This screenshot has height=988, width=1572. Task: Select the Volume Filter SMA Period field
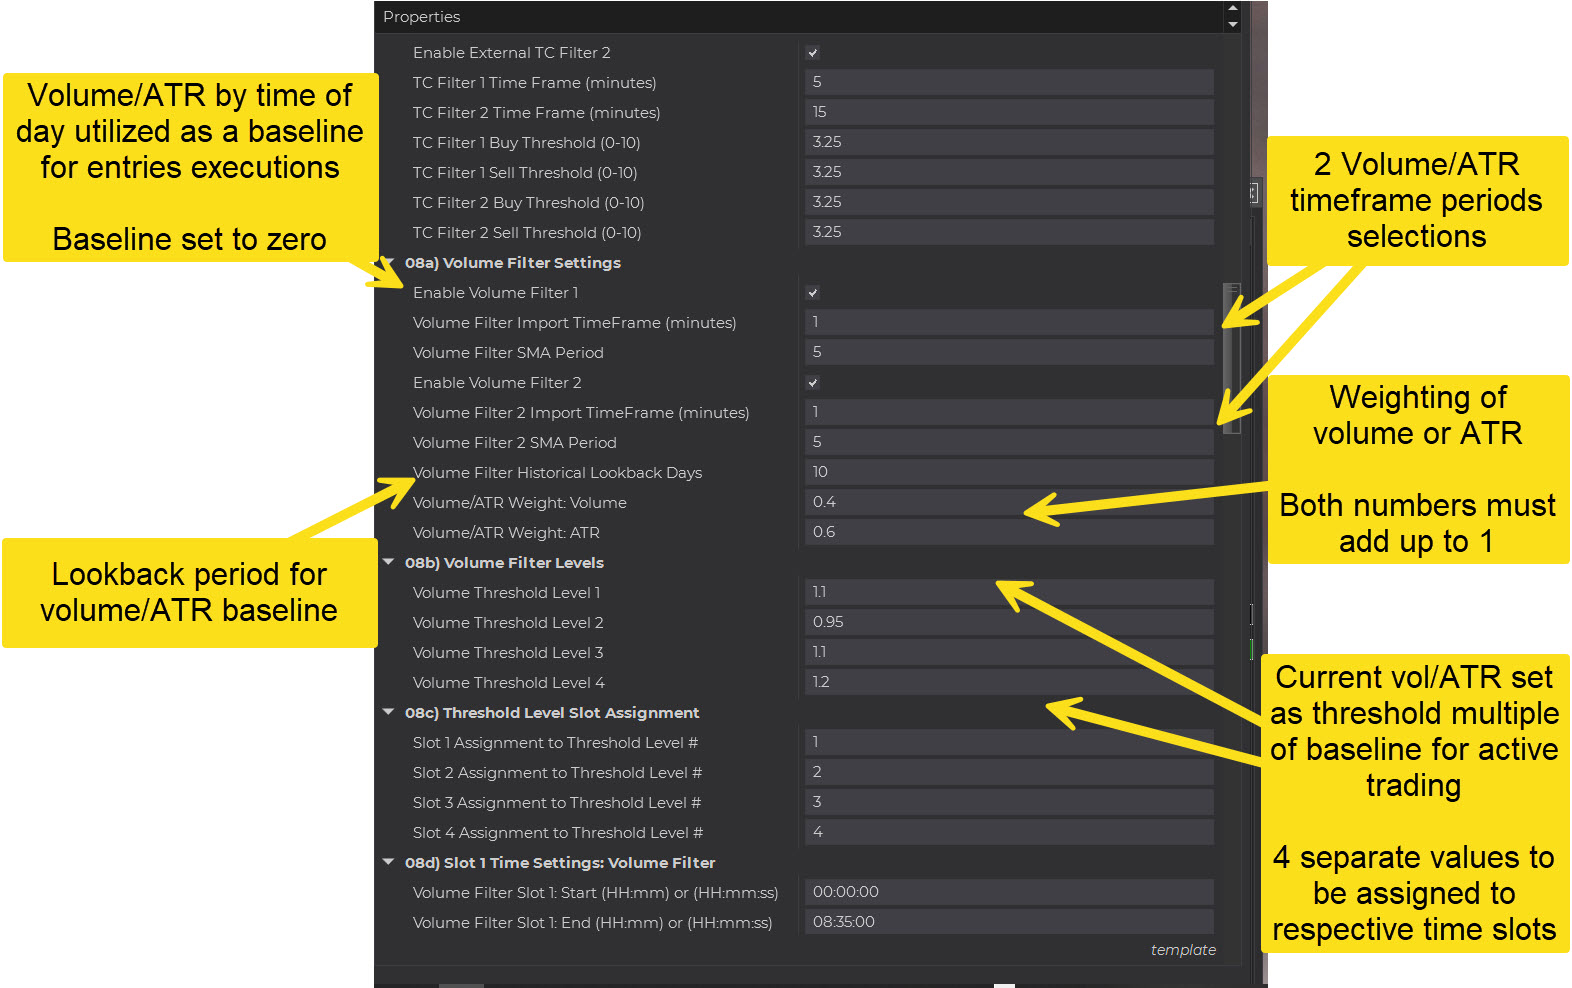tap(1008, 352)
